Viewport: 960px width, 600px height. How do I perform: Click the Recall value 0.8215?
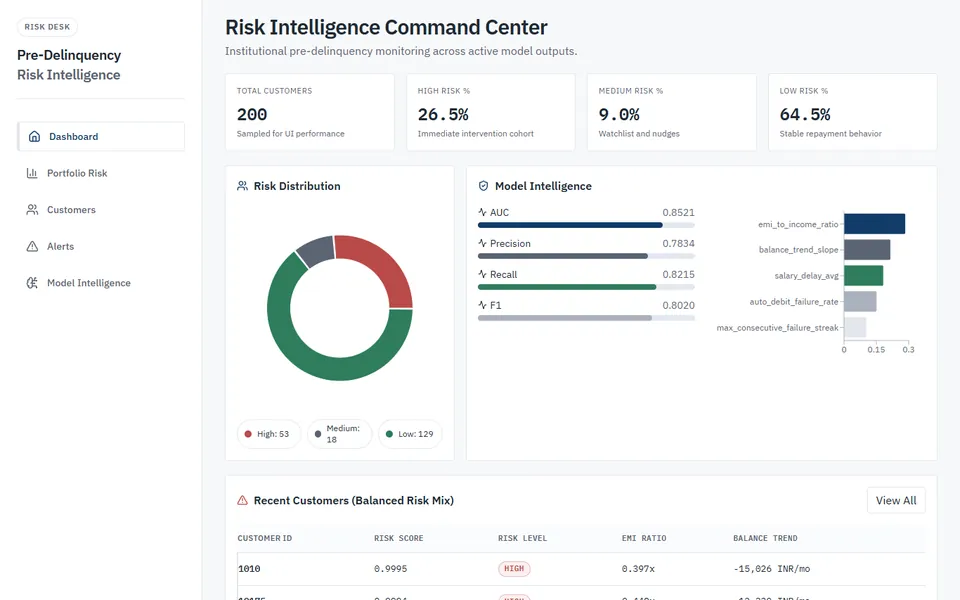coord(678,274)
